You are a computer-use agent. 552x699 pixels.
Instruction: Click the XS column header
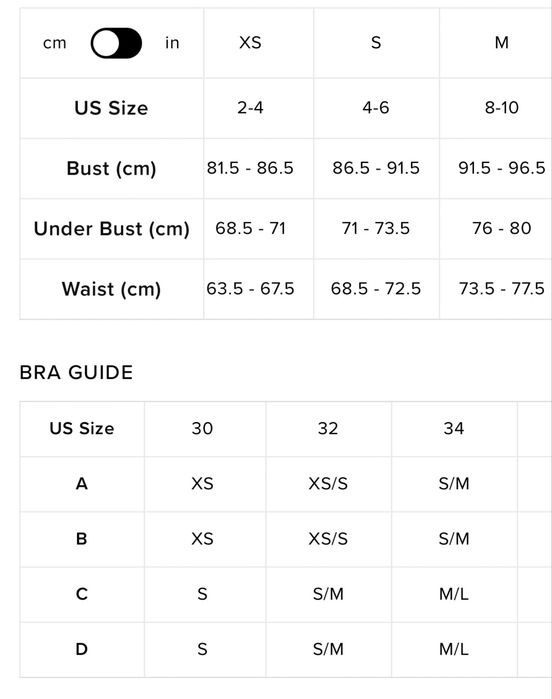[250, 43]
